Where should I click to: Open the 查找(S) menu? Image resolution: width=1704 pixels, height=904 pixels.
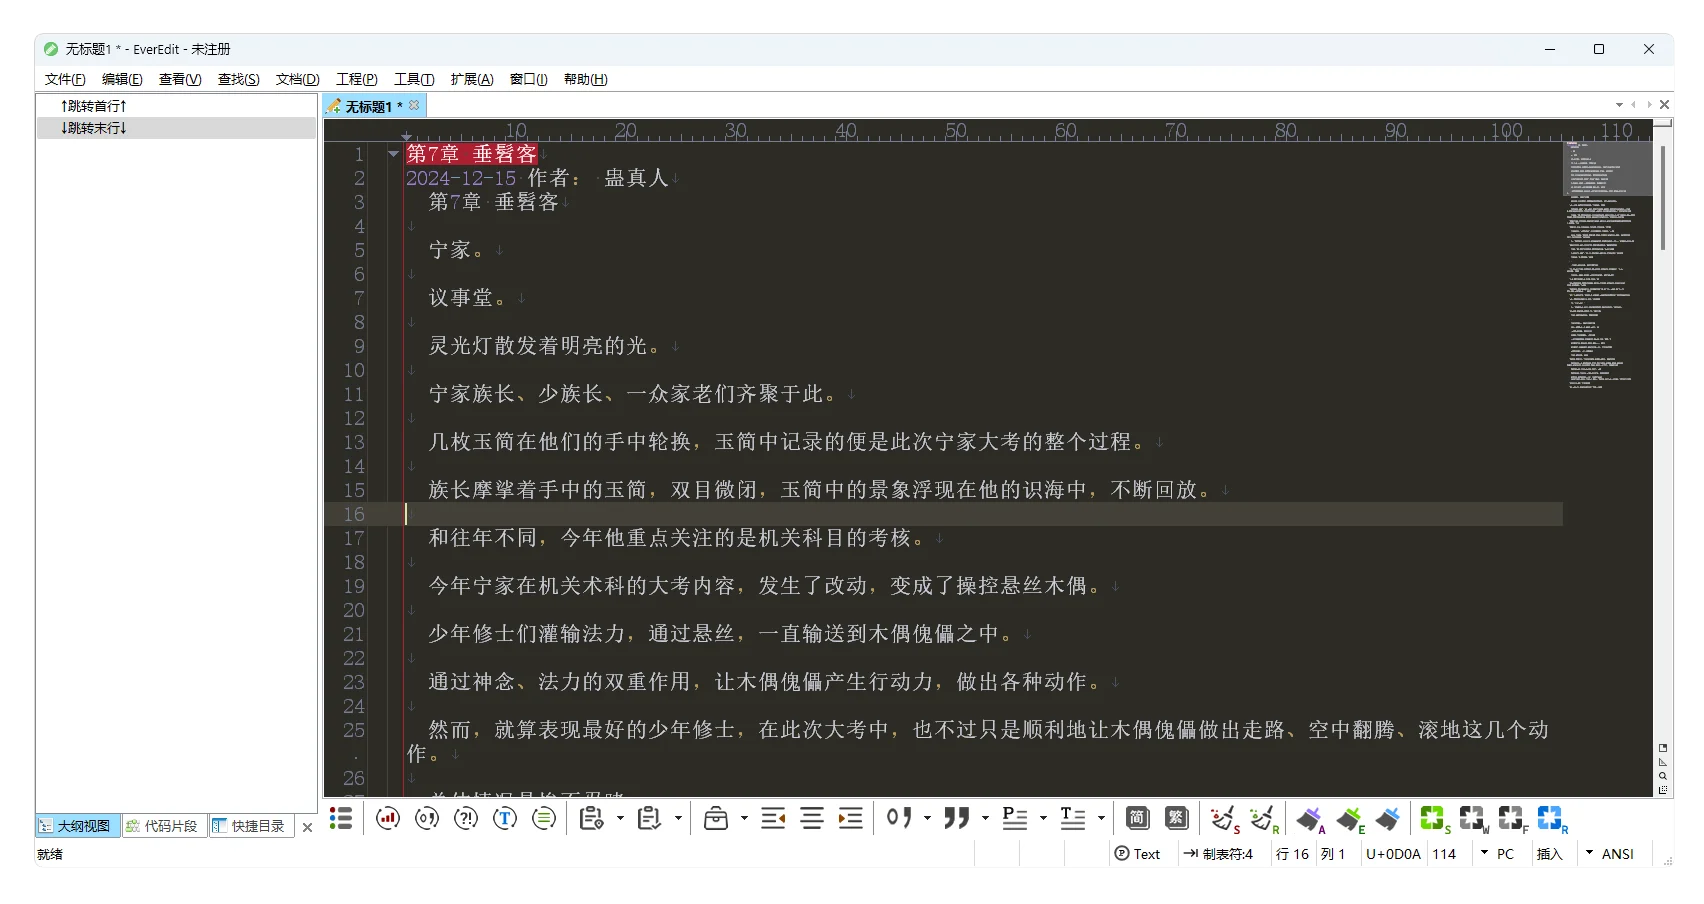[239, 79]
